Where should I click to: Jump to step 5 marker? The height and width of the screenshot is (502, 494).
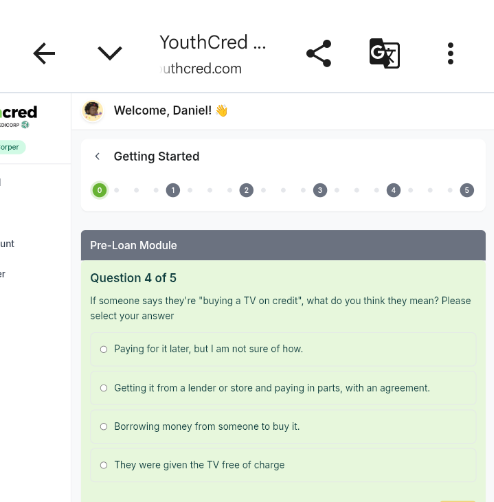[467, 190]
